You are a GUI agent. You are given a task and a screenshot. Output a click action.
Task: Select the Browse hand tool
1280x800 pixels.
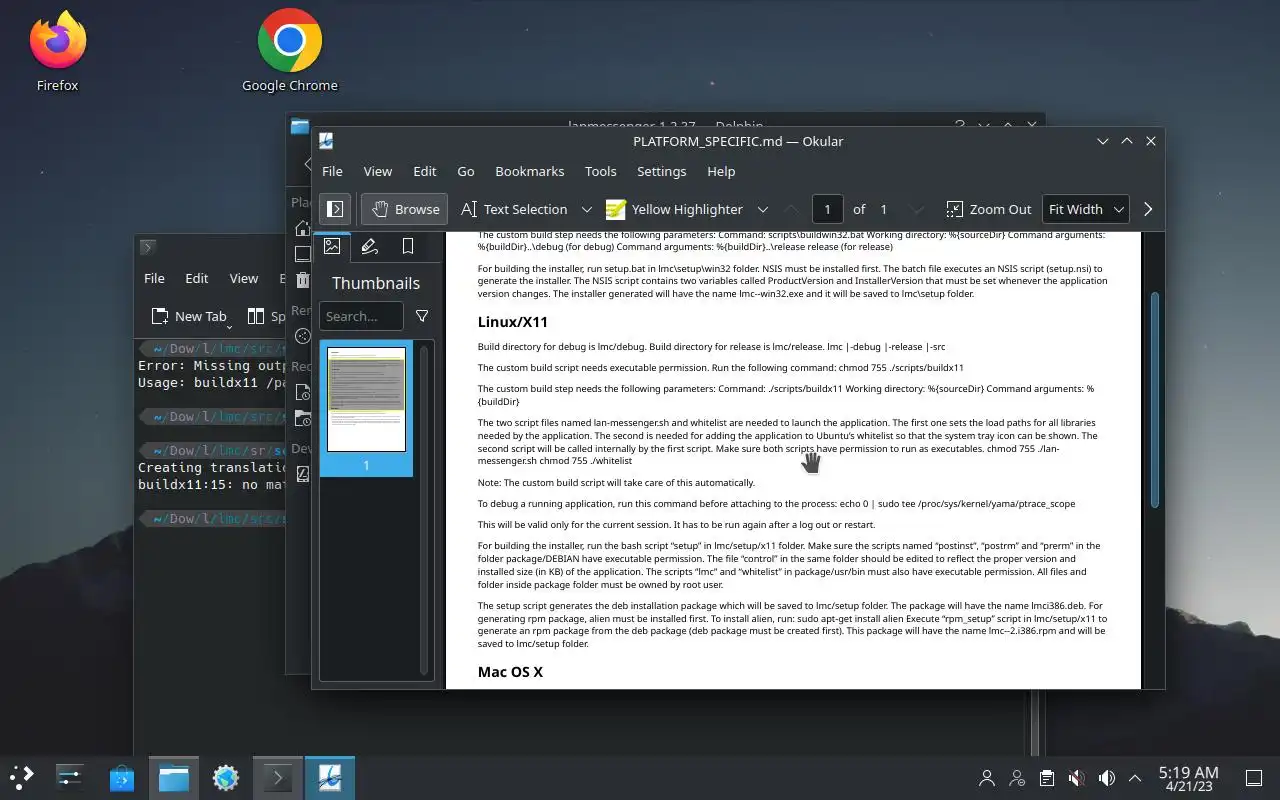coord(405,209)
